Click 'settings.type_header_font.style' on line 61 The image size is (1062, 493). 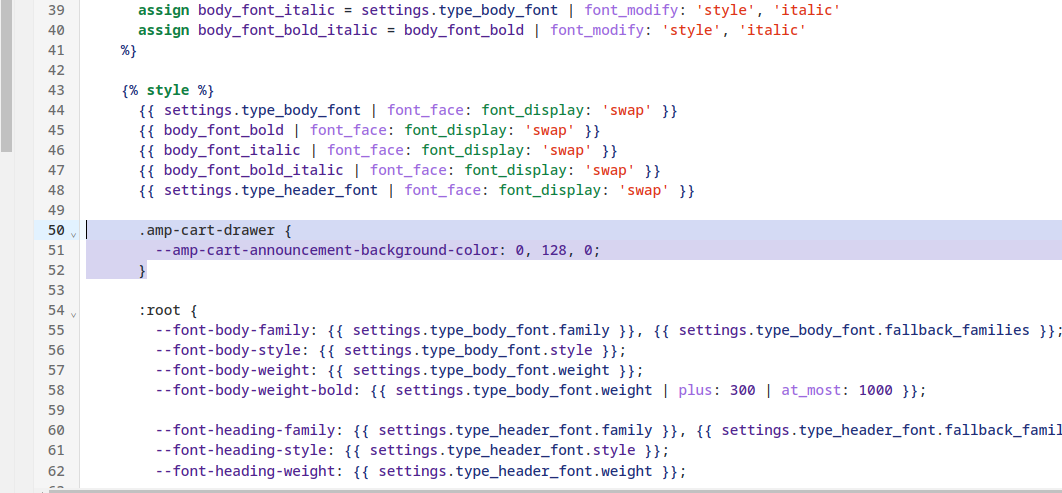(x=503, y=450)
